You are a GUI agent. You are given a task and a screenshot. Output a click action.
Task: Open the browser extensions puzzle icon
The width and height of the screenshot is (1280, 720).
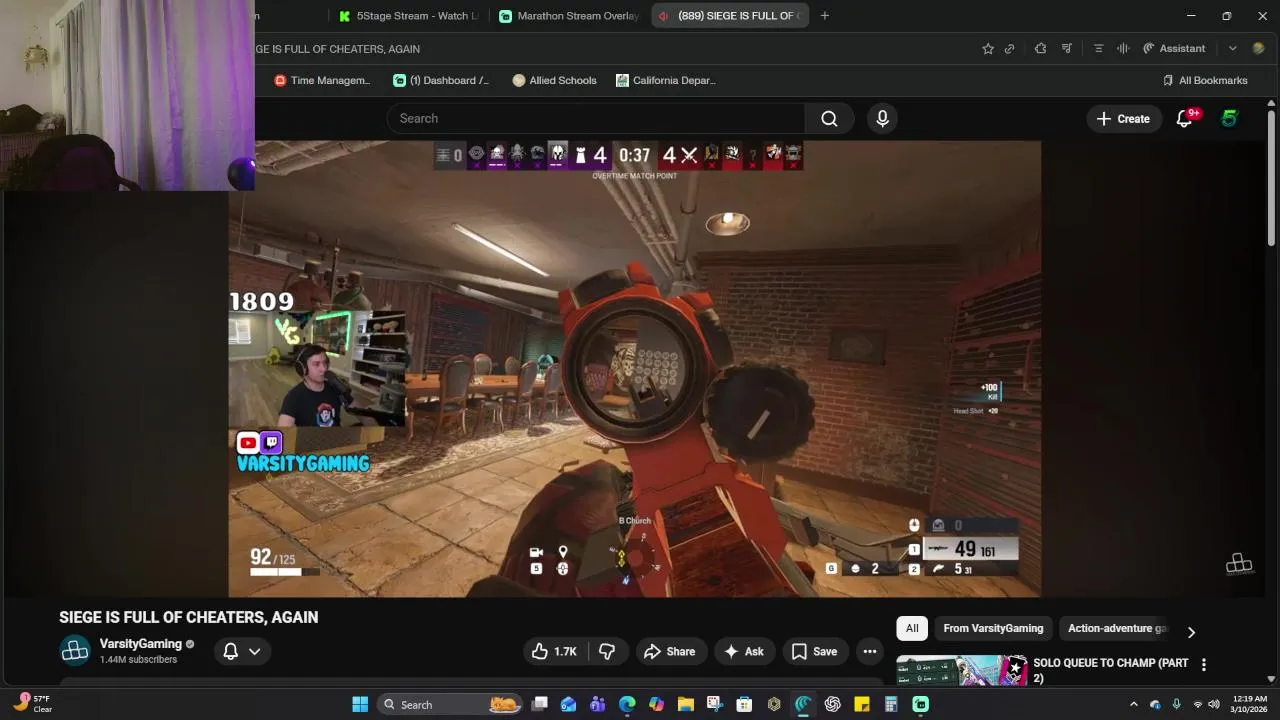pyautogui.click(x=1040, y=48)
